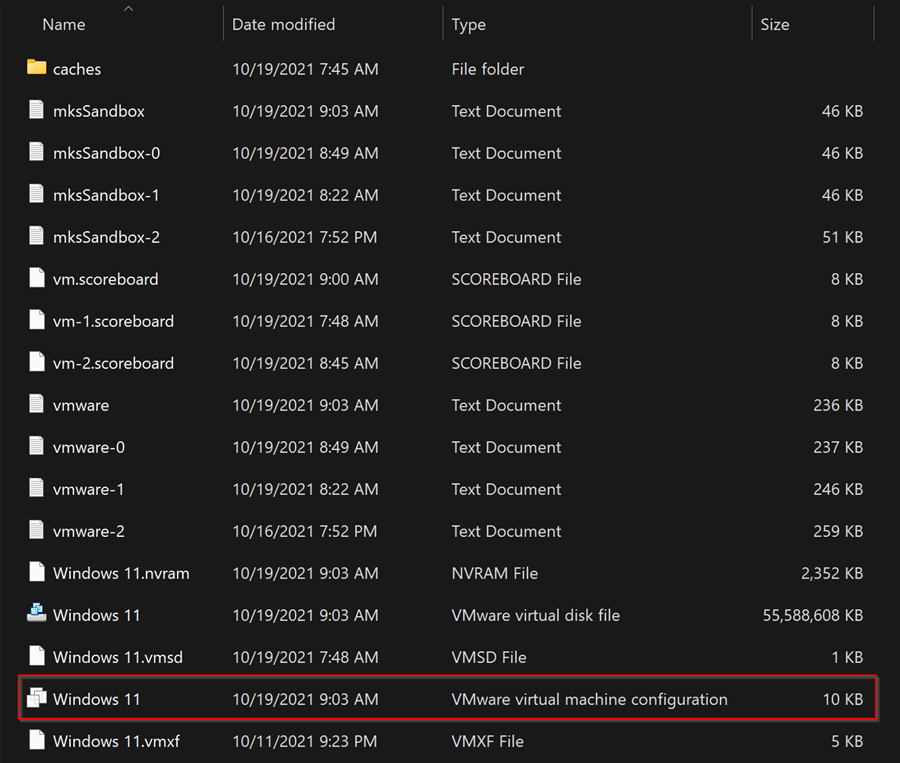Viewport: 900px width, 763px height.
Task: Select the vmware-1 file name
Action: (88, 489)
